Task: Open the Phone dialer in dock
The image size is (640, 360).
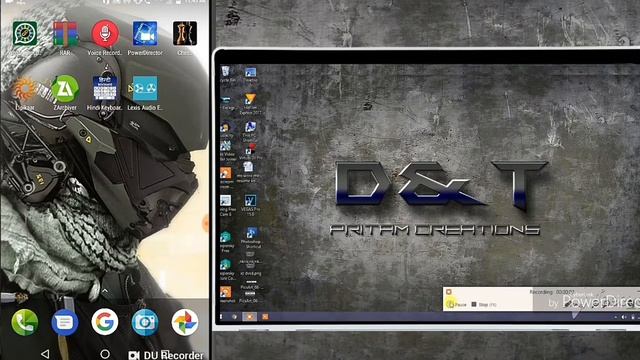Action: pos(25,322)
